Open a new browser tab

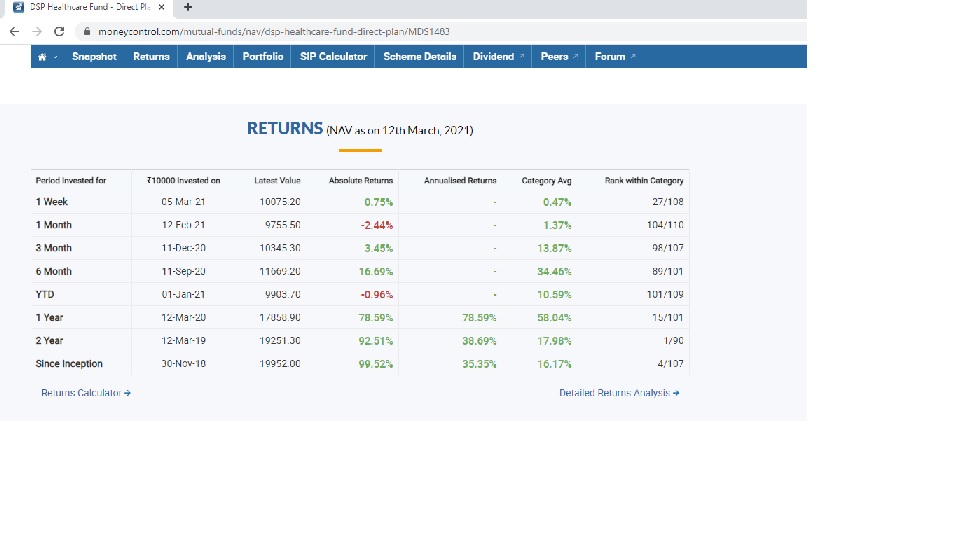click(x=188, y=7)
